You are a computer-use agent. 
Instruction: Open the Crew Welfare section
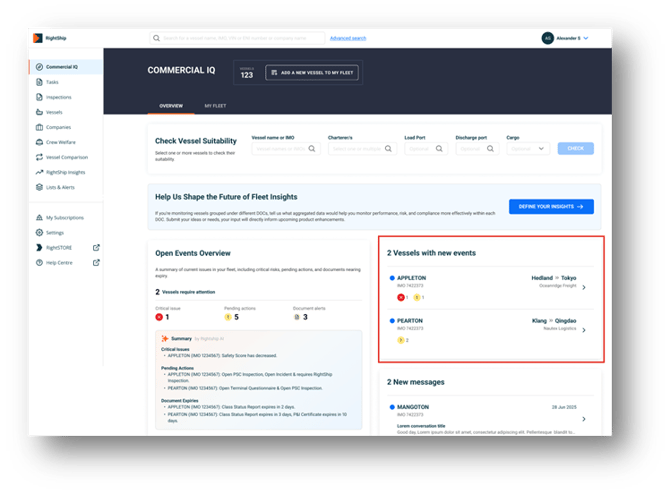tap(60, 142)
